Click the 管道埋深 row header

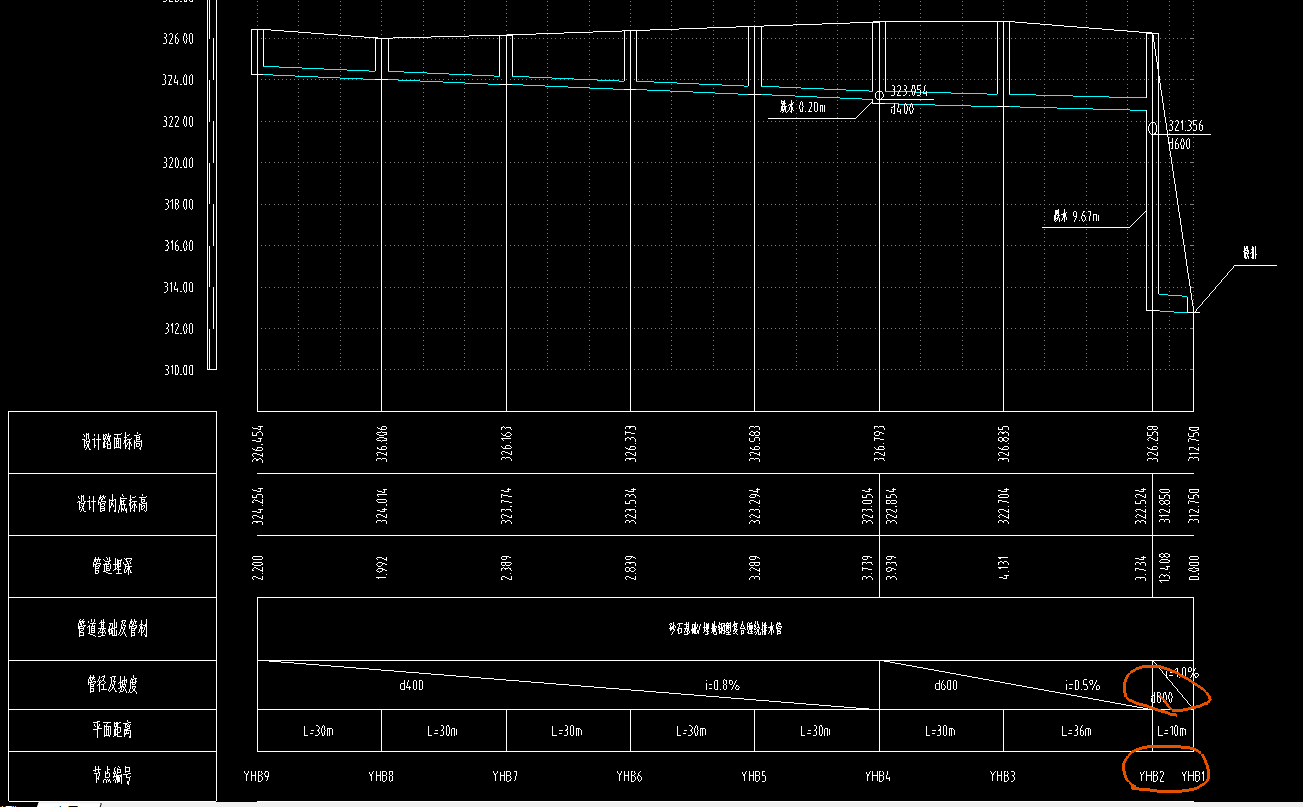(x=112, y=567)
